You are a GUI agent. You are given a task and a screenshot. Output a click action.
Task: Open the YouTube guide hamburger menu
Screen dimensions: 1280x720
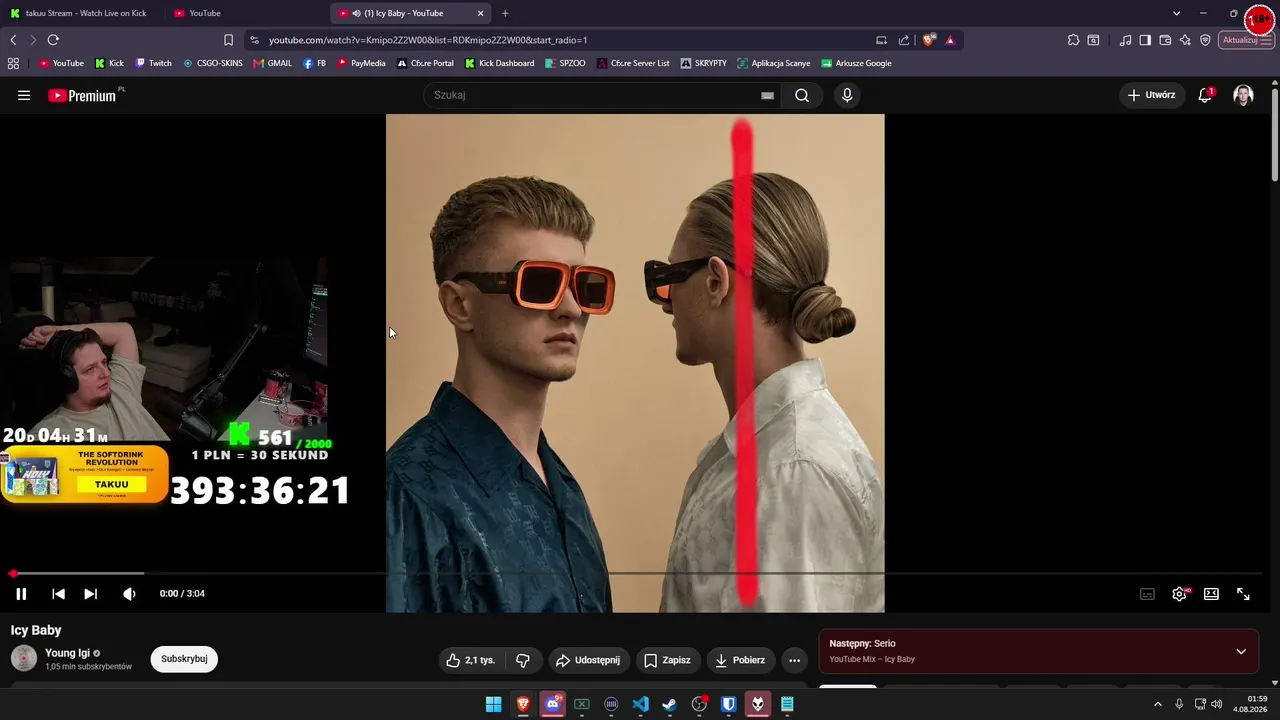click(x=24, y=95)
